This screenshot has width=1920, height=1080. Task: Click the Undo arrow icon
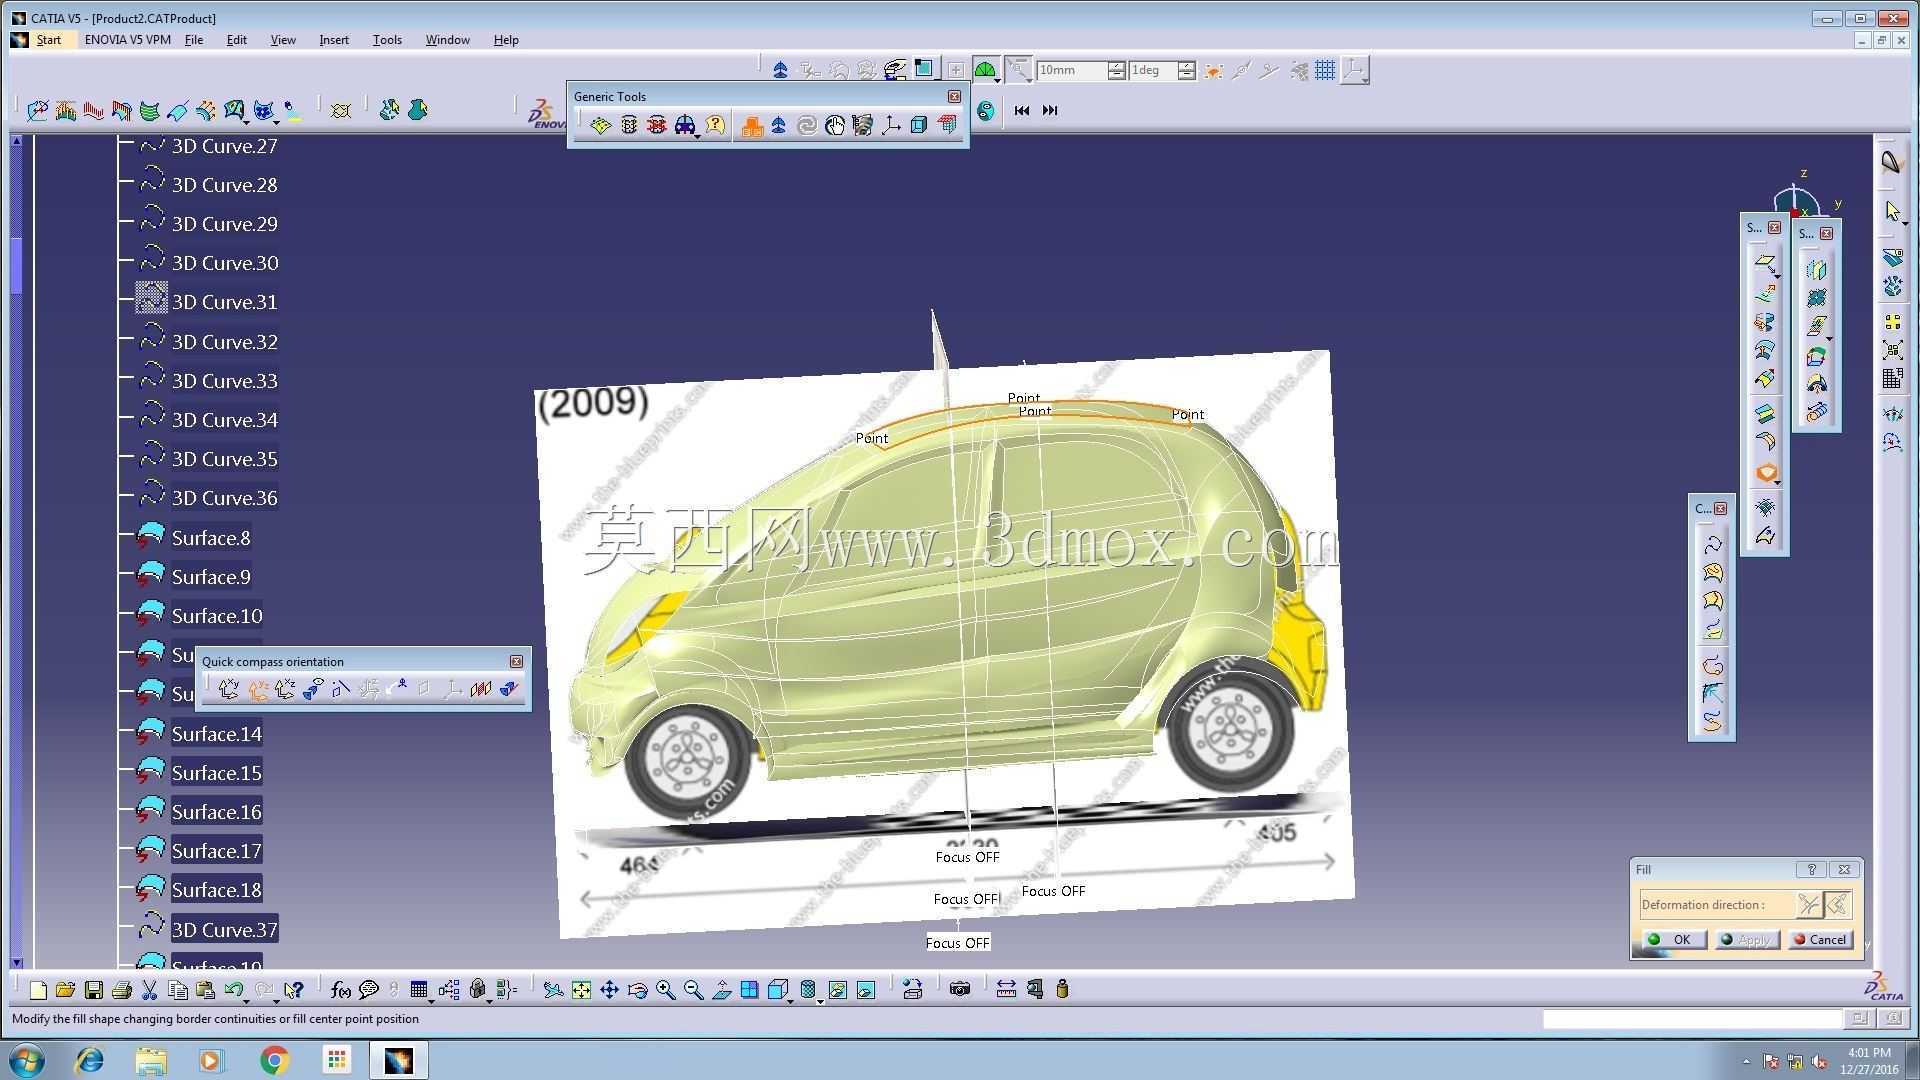pyautogui.click(x=233, y=990)
